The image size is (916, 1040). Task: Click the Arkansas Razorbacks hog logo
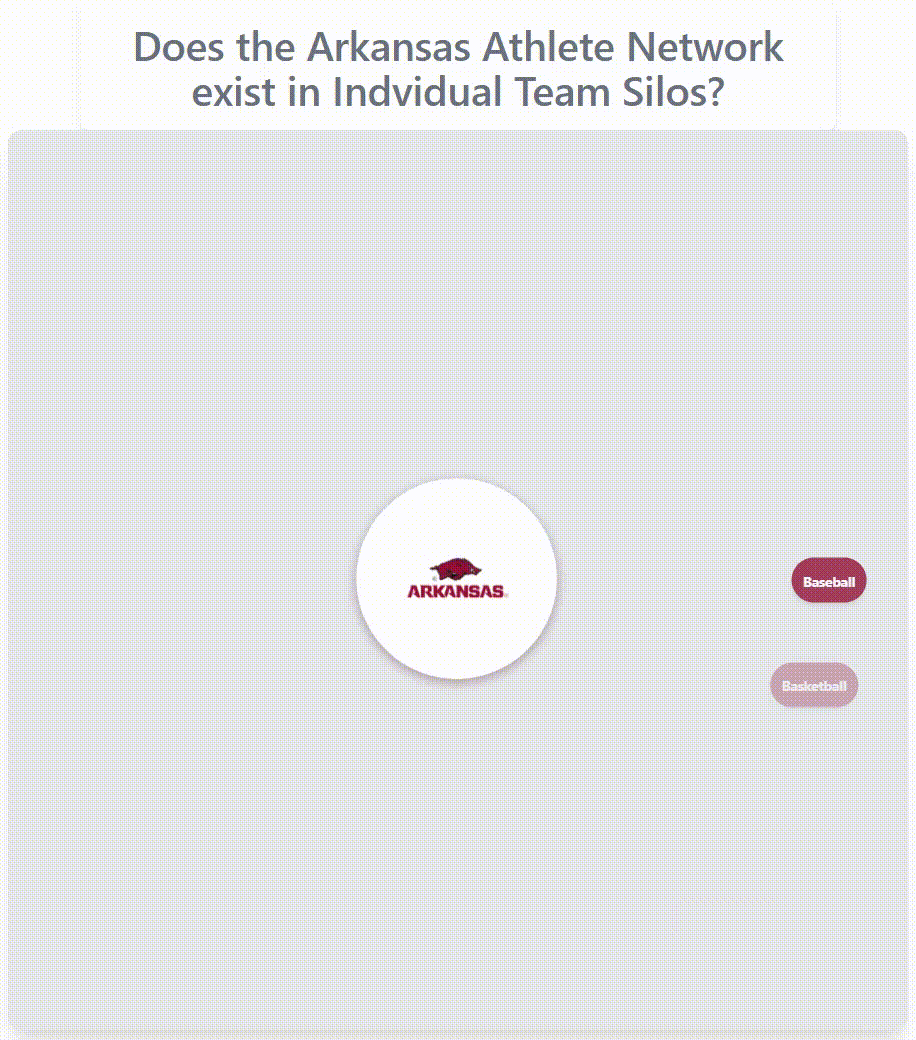click(456, 571)
